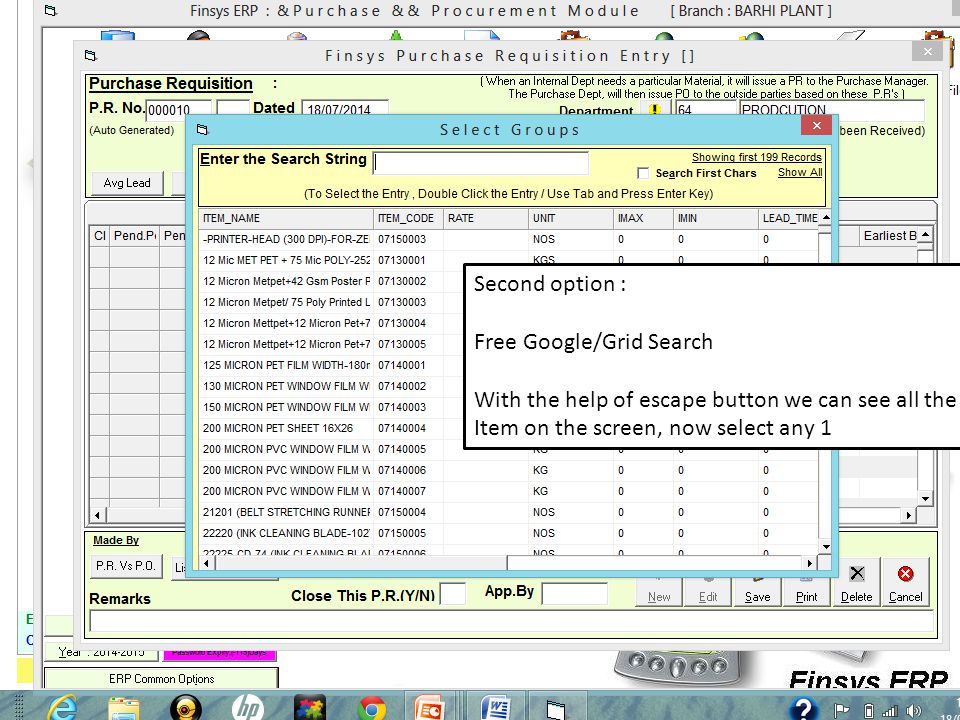960x720 pixels.
Task: Click the red Cancel icon button
Action: tap(906, 582)
